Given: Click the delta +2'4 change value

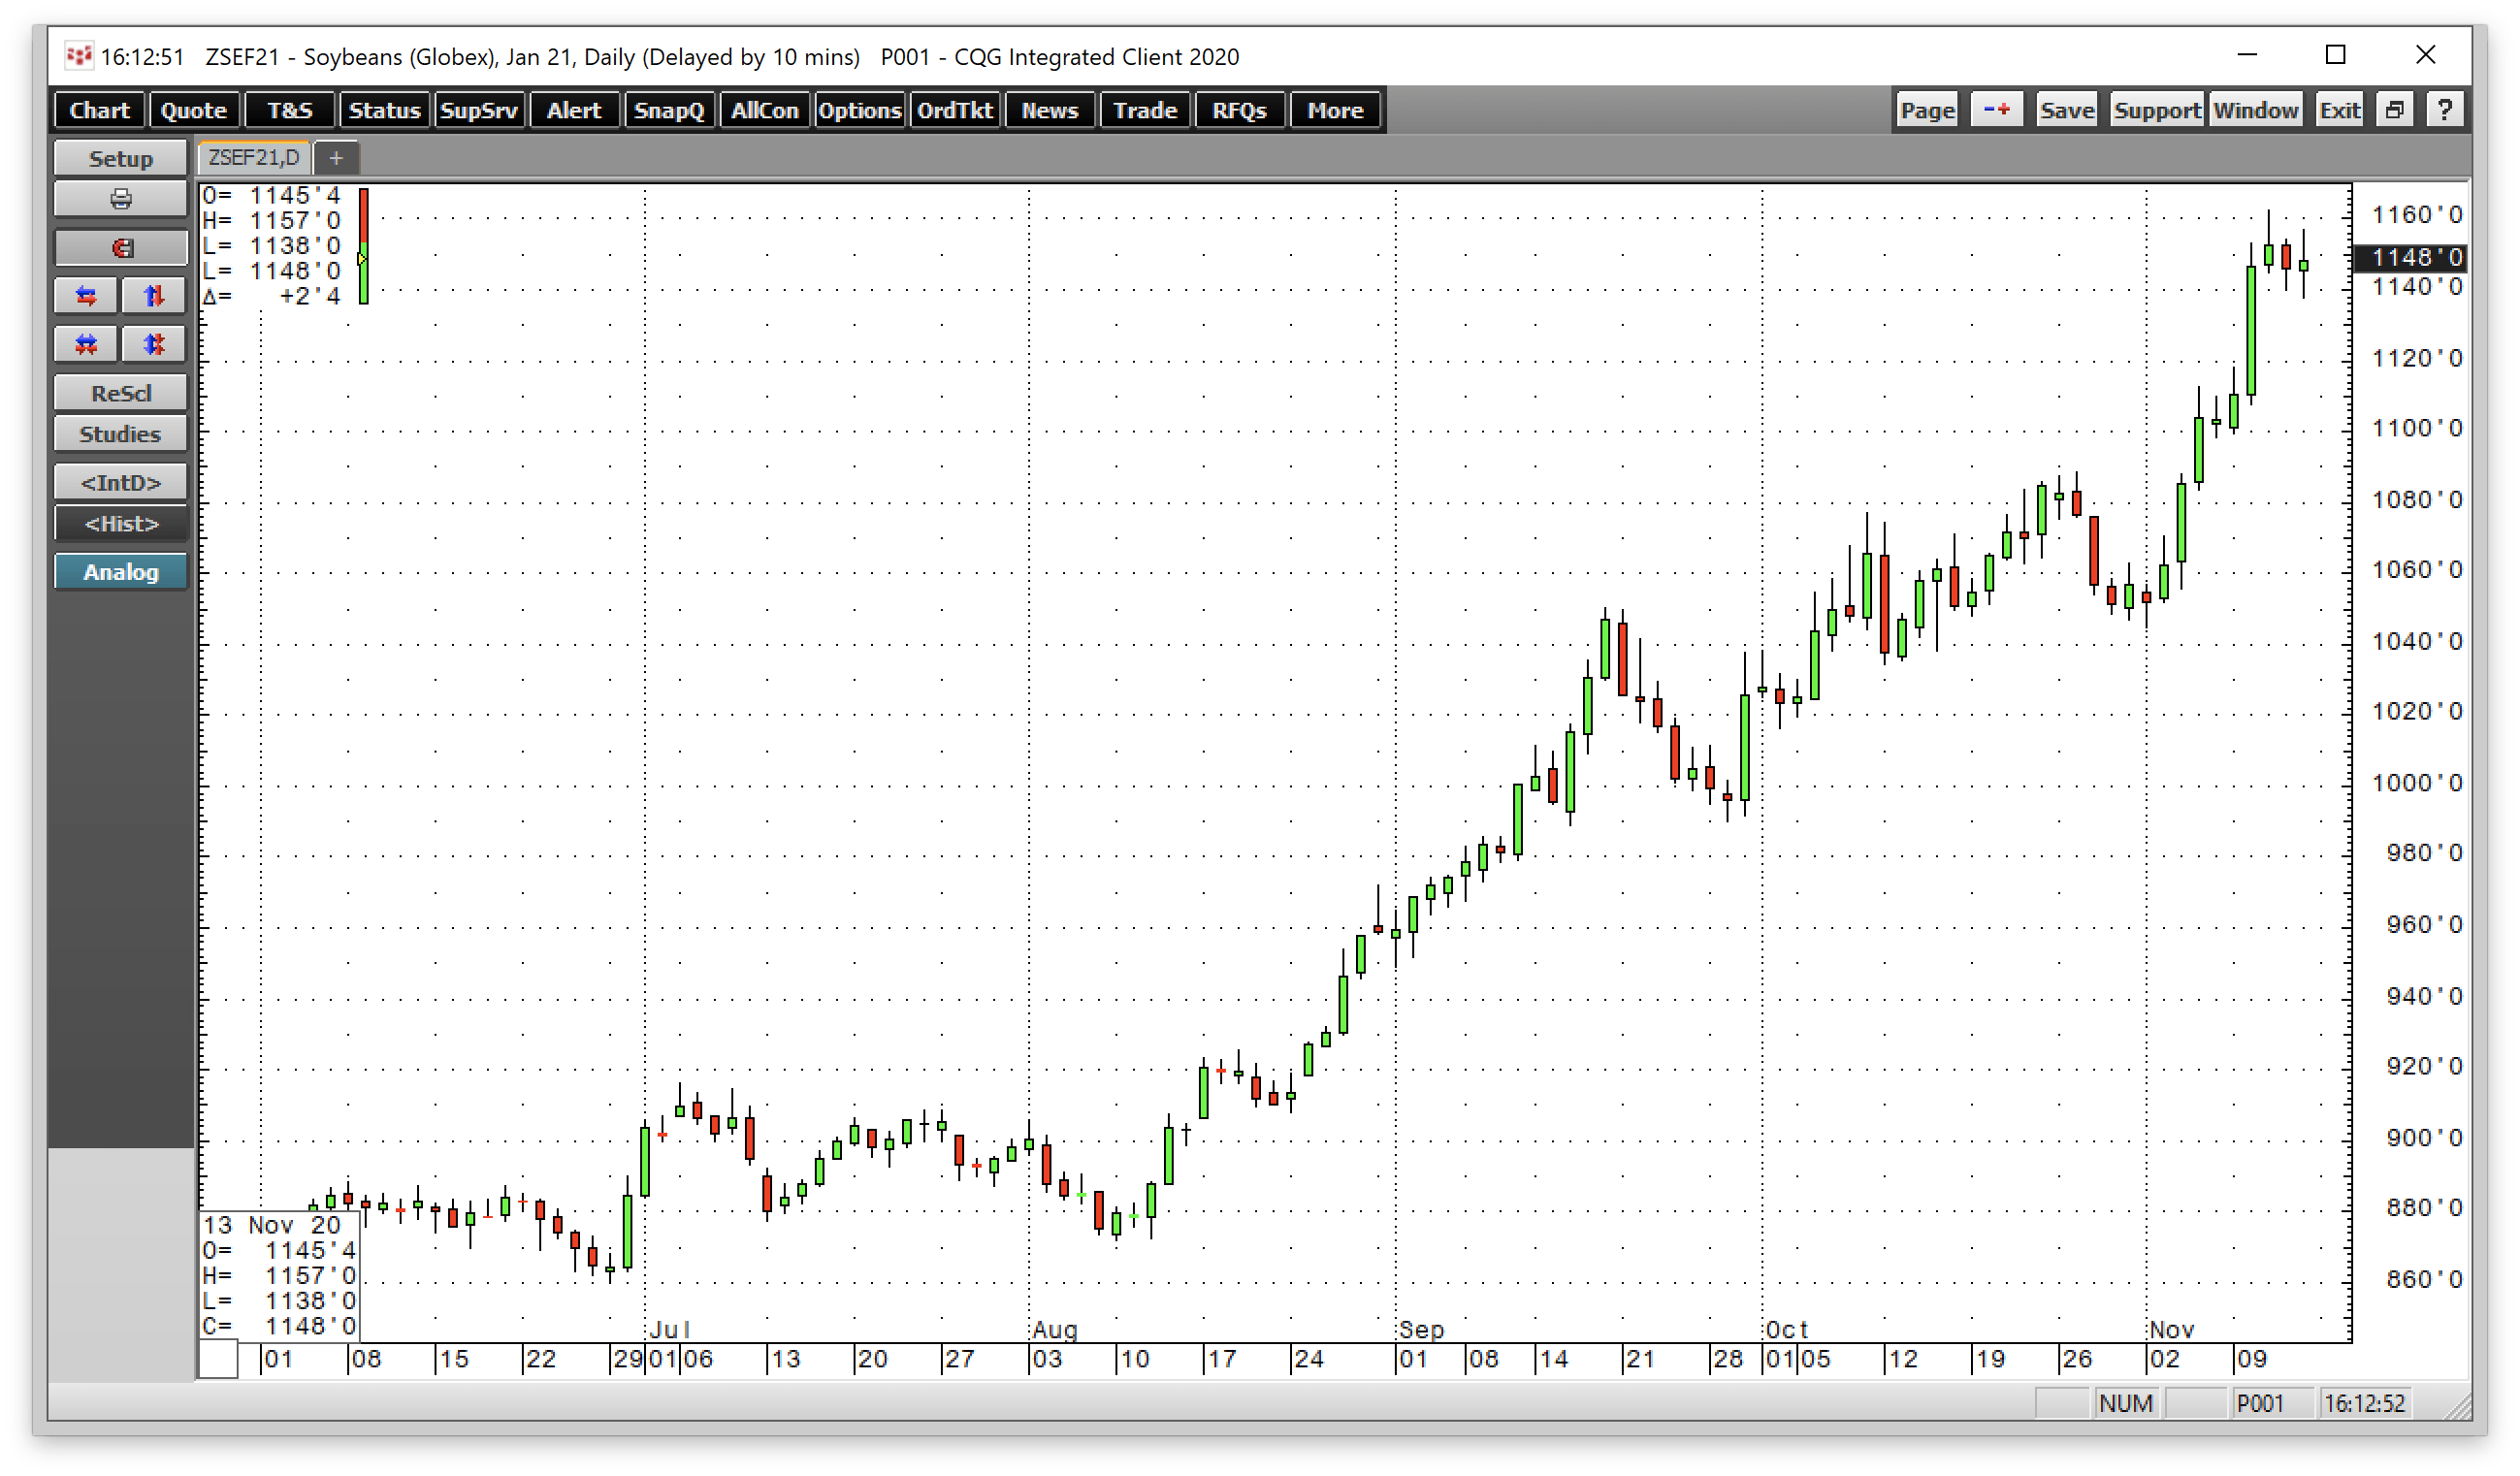Looking at the screenshot, I should tap(271, 296).
